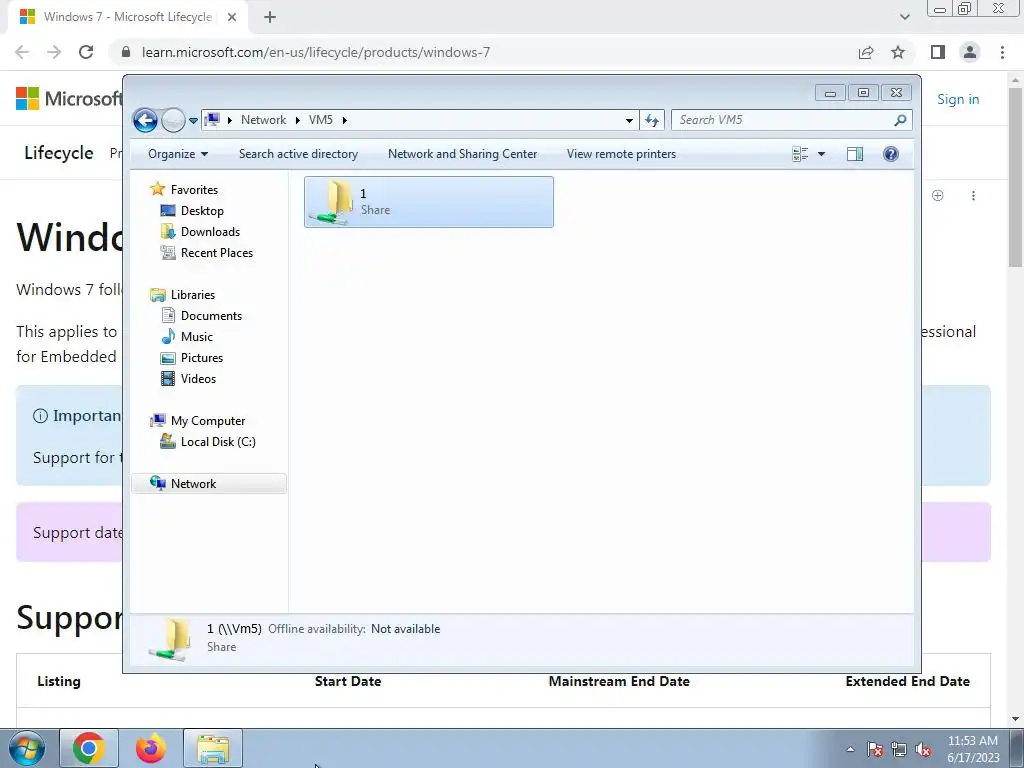Open the Chrome profile avatar
The width and height of the screenshot is (1024, 768).
[970, 52]
